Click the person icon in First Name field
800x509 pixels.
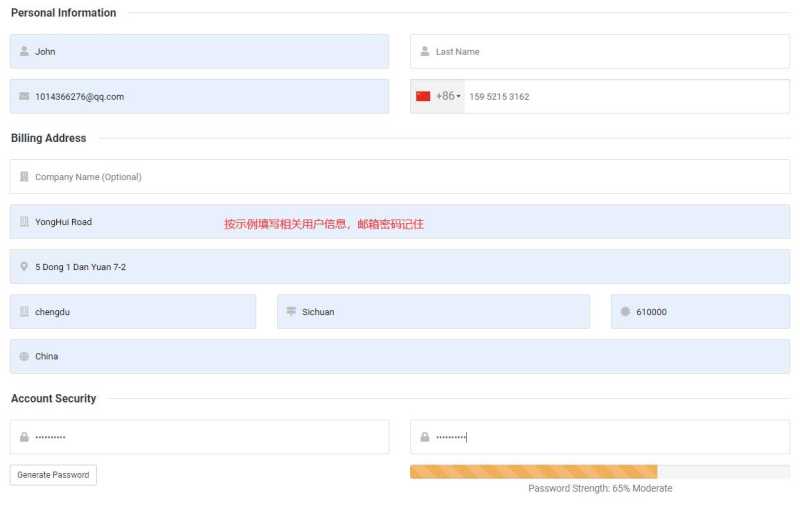[24, 51]
